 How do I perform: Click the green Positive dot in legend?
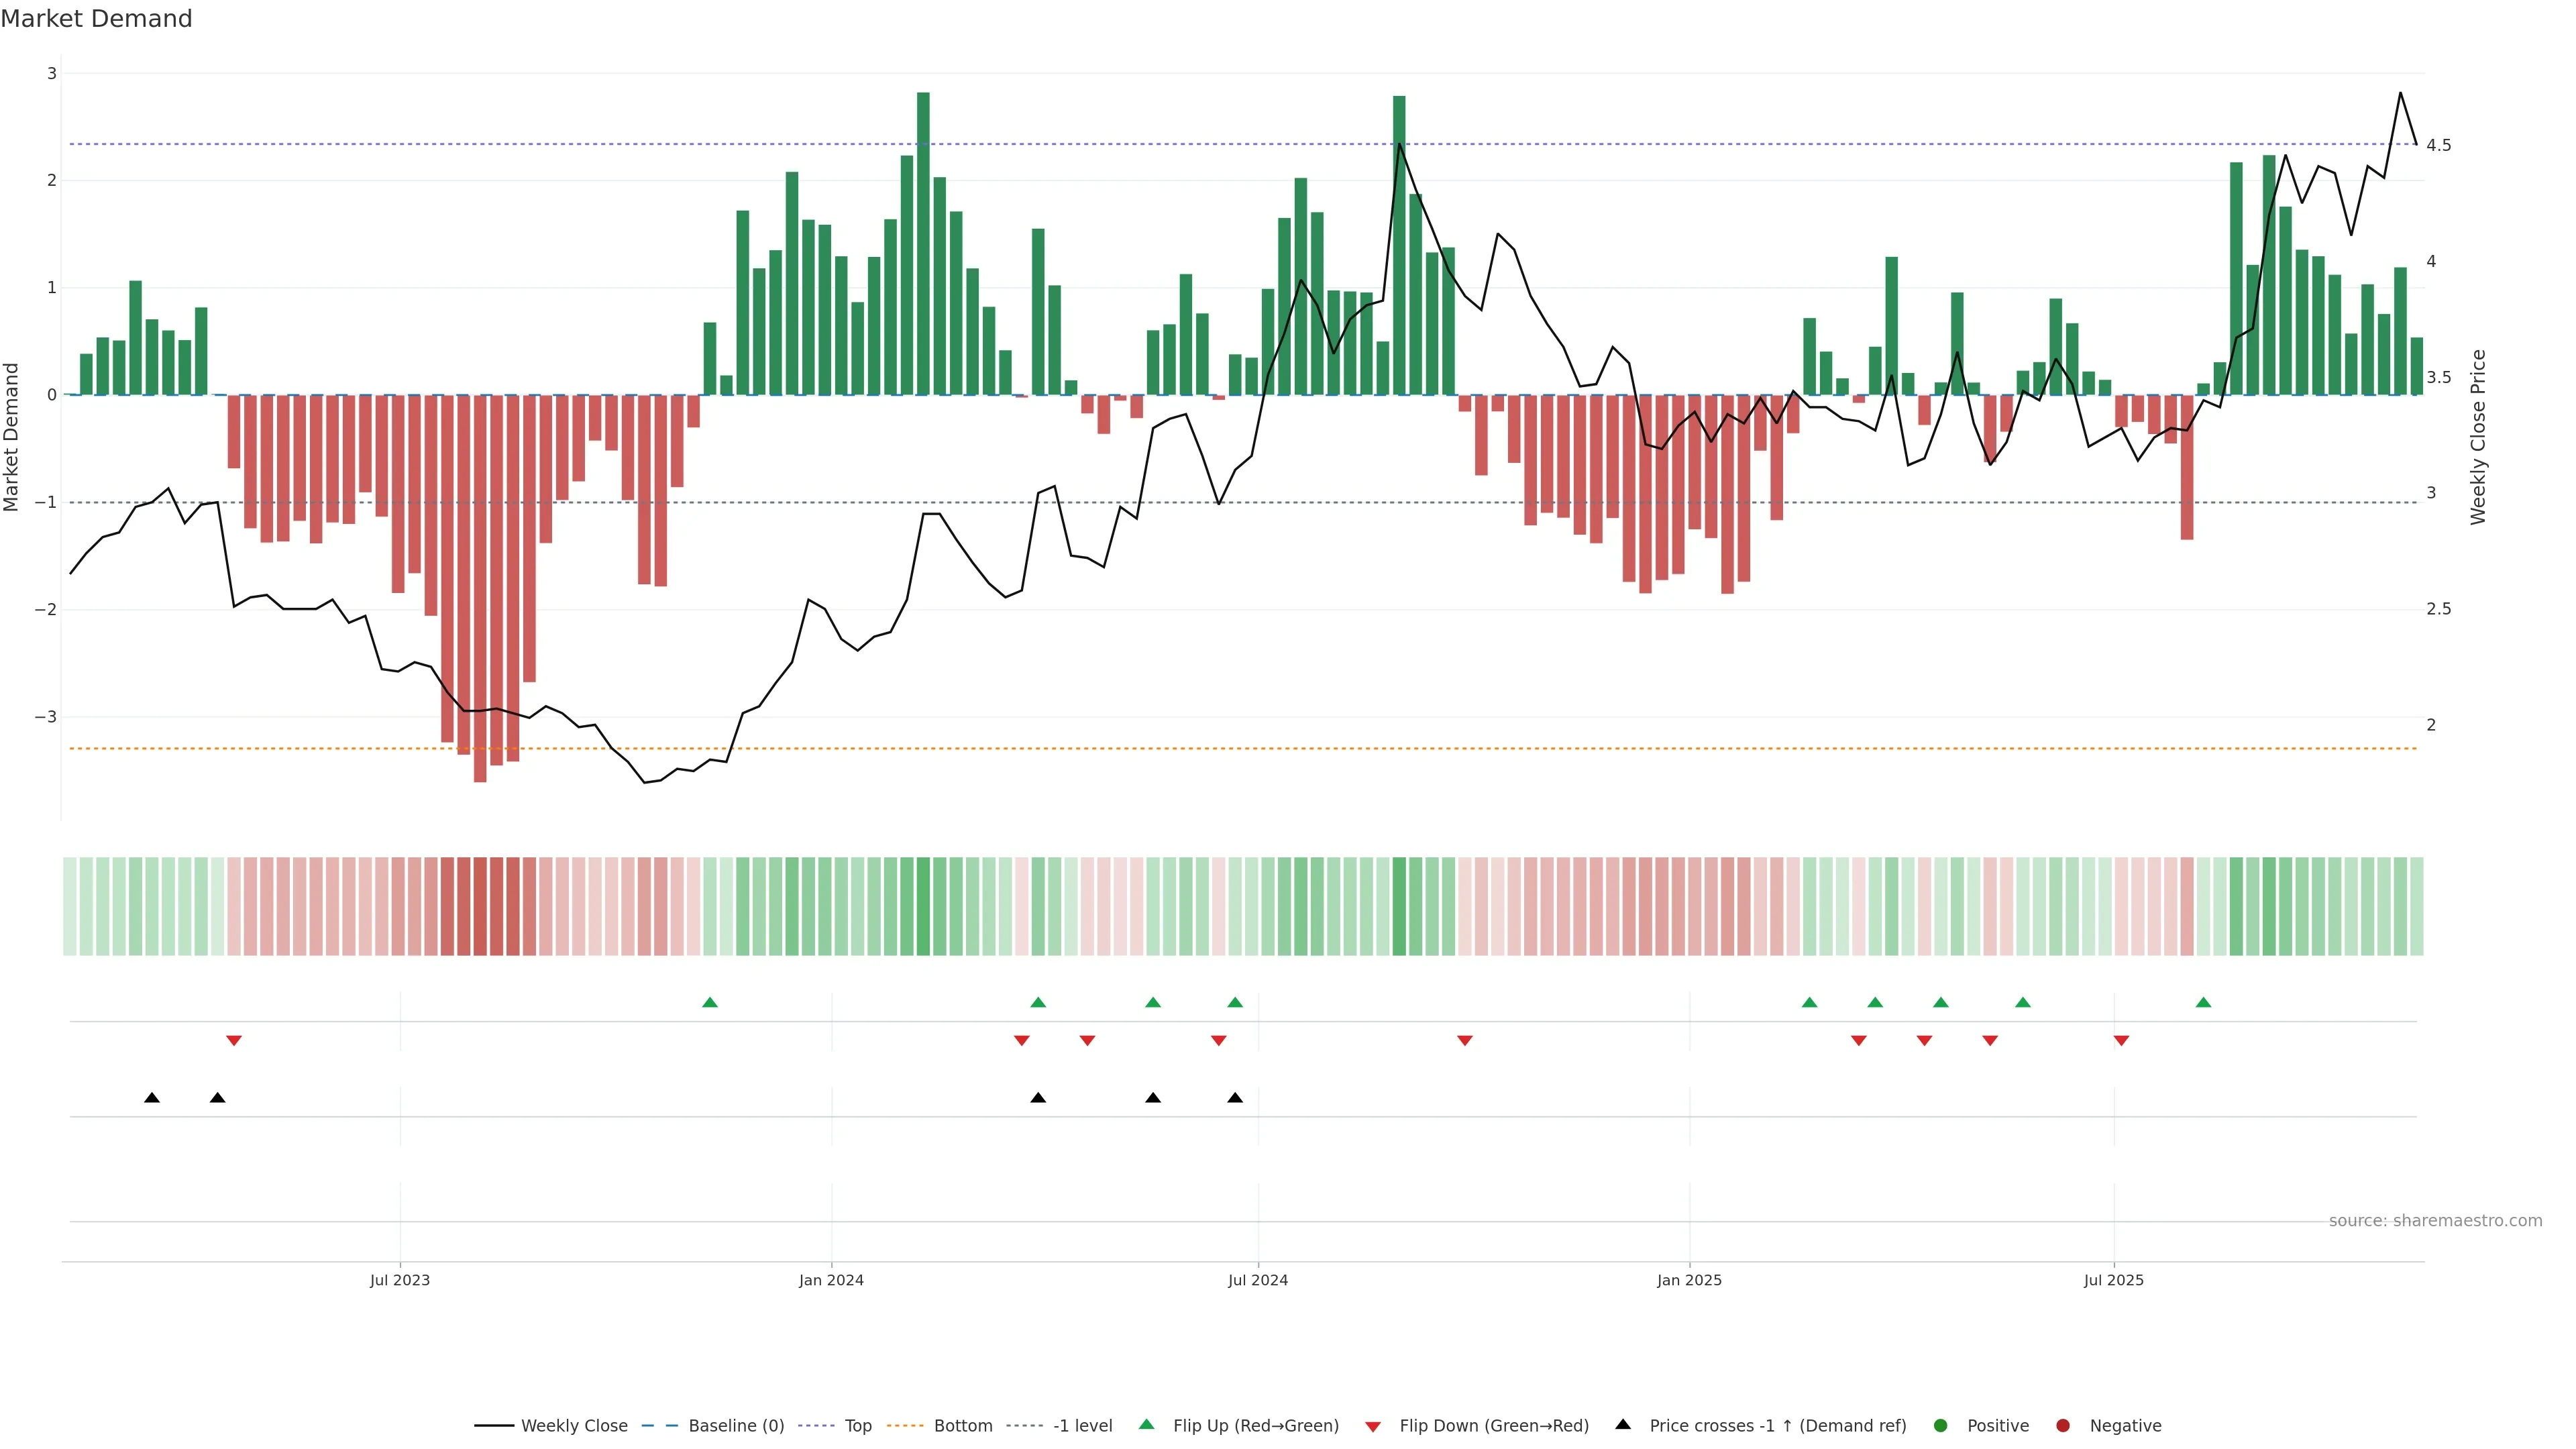tap(1941, 1426)
